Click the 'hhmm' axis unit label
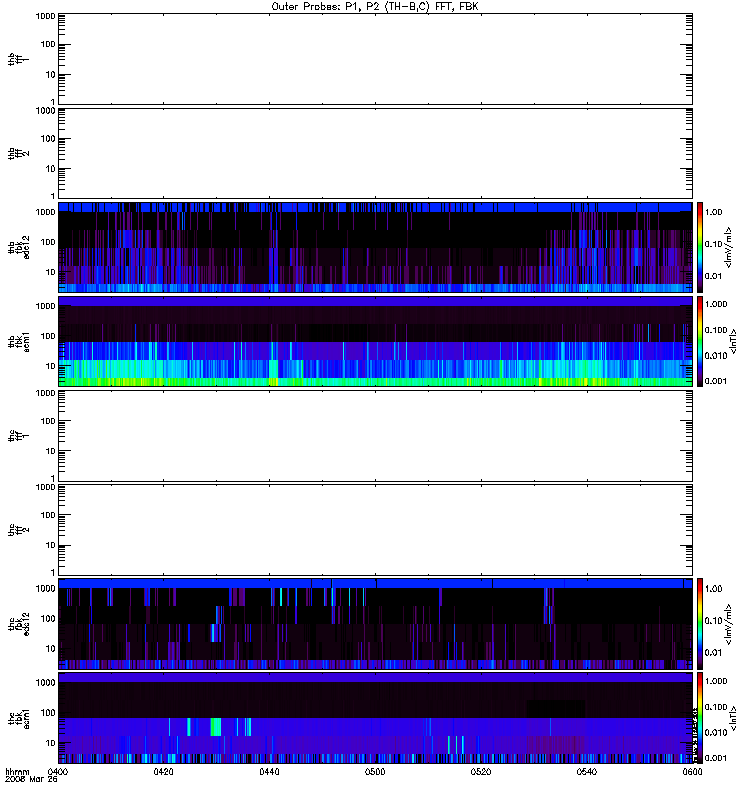Viewport: 750px width, 800px height. [x=18, y=771]
